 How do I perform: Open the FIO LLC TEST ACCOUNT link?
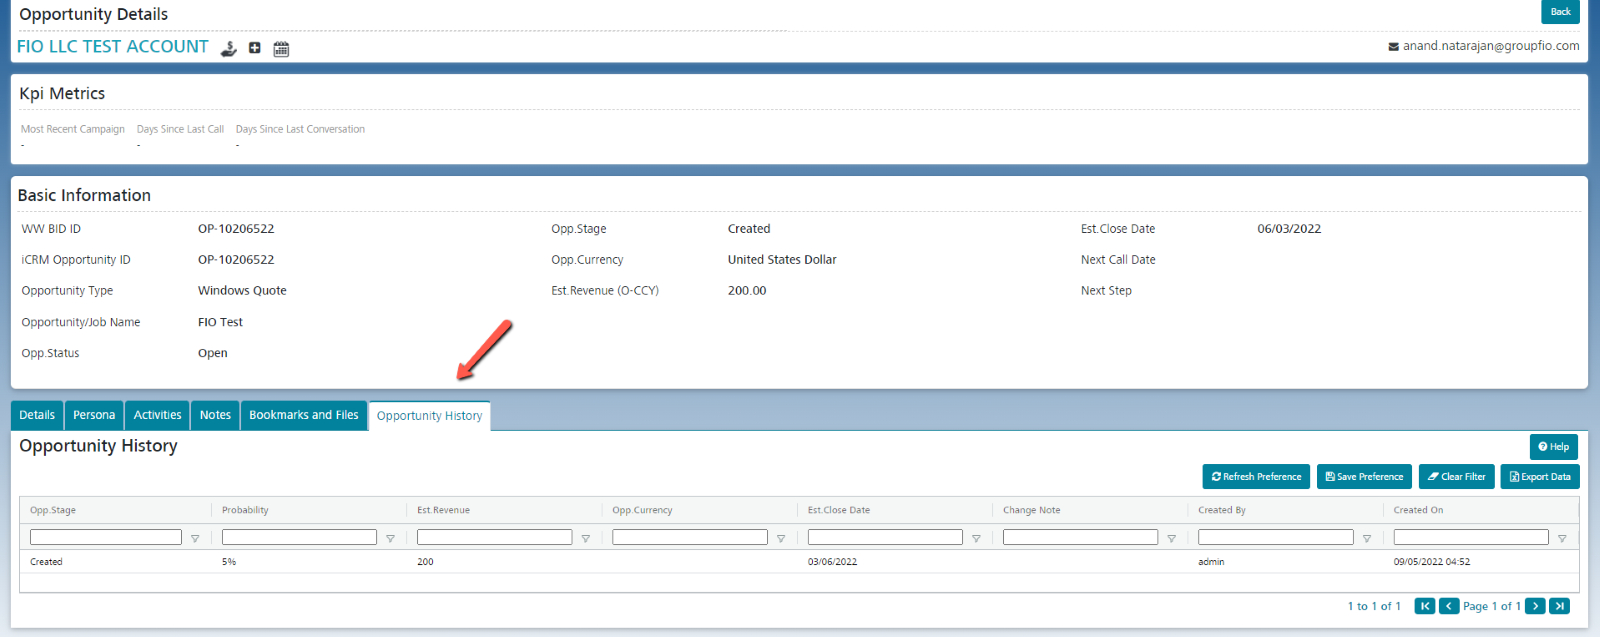[113, 46]
